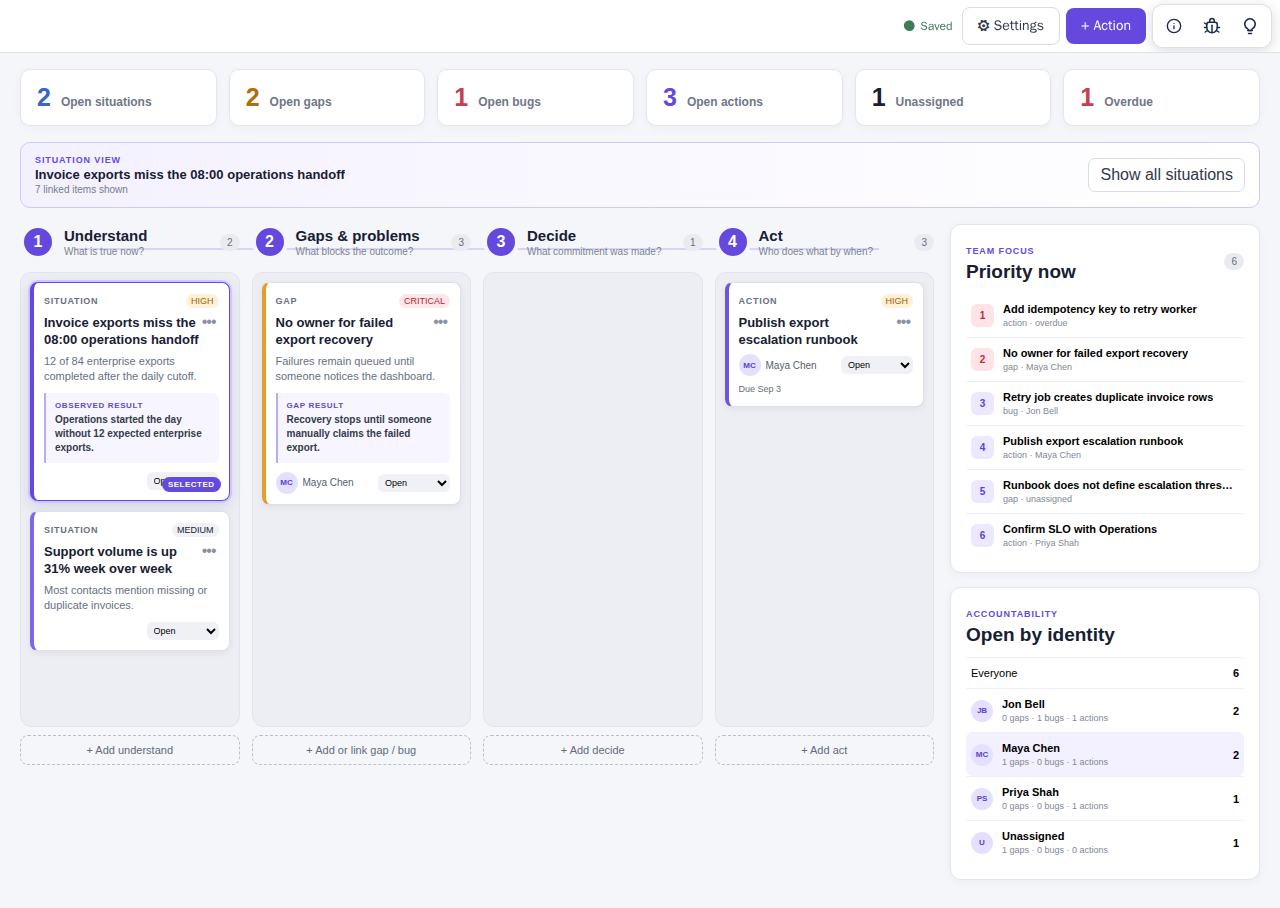Click the + Action button
Screen dimensions: 1280x908
(x=1106, y=26)
